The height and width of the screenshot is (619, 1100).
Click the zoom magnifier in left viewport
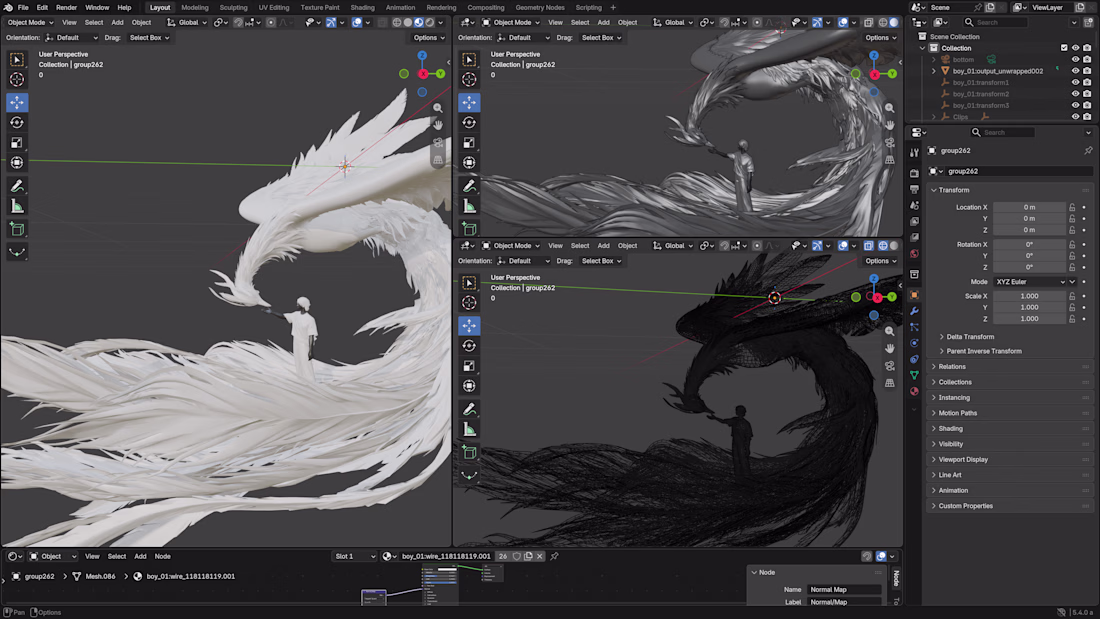click(438, 108)
